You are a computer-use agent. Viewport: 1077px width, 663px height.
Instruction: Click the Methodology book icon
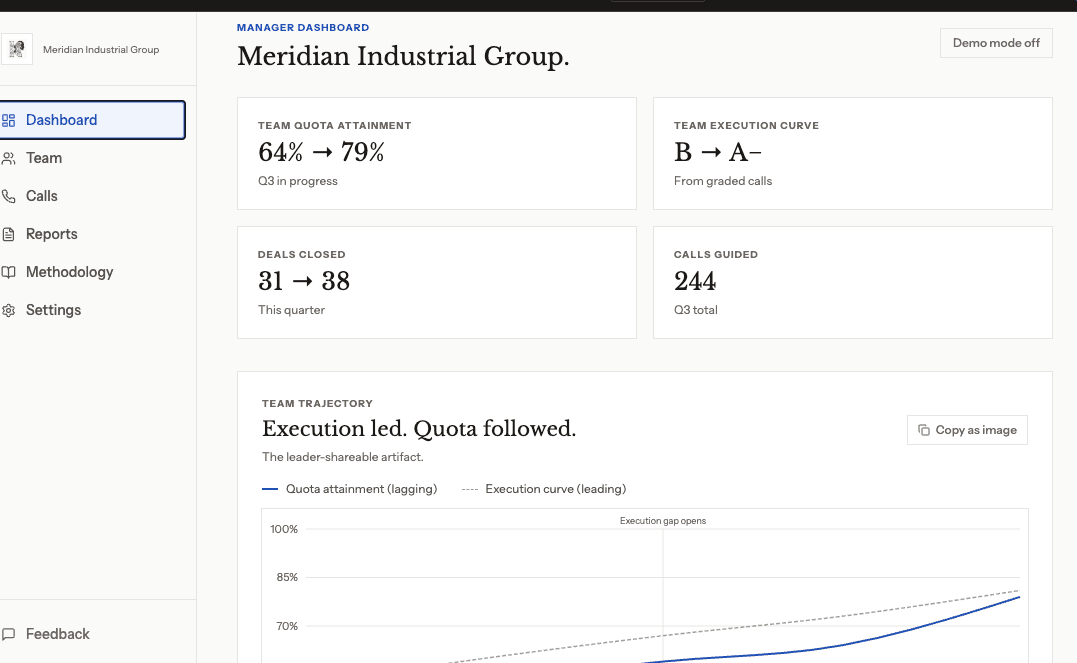pos(8,272)
